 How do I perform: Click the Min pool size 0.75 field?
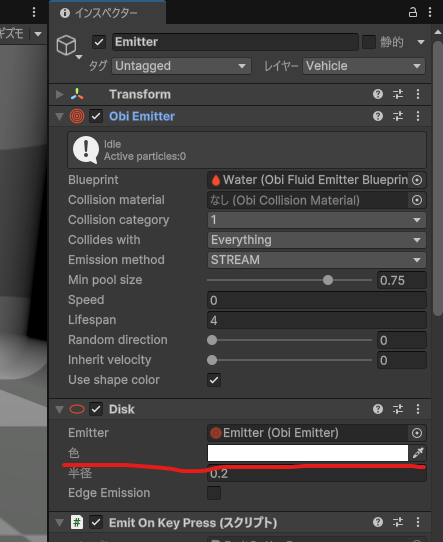pos(402,280)
